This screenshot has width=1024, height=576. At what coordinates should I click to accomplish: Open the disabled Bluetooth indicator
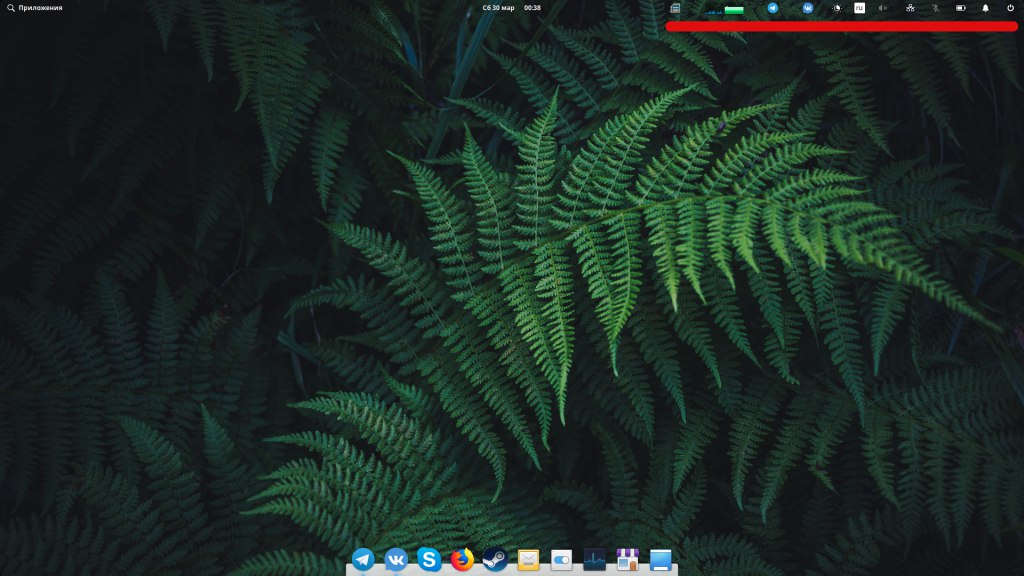tap(935, 8)
